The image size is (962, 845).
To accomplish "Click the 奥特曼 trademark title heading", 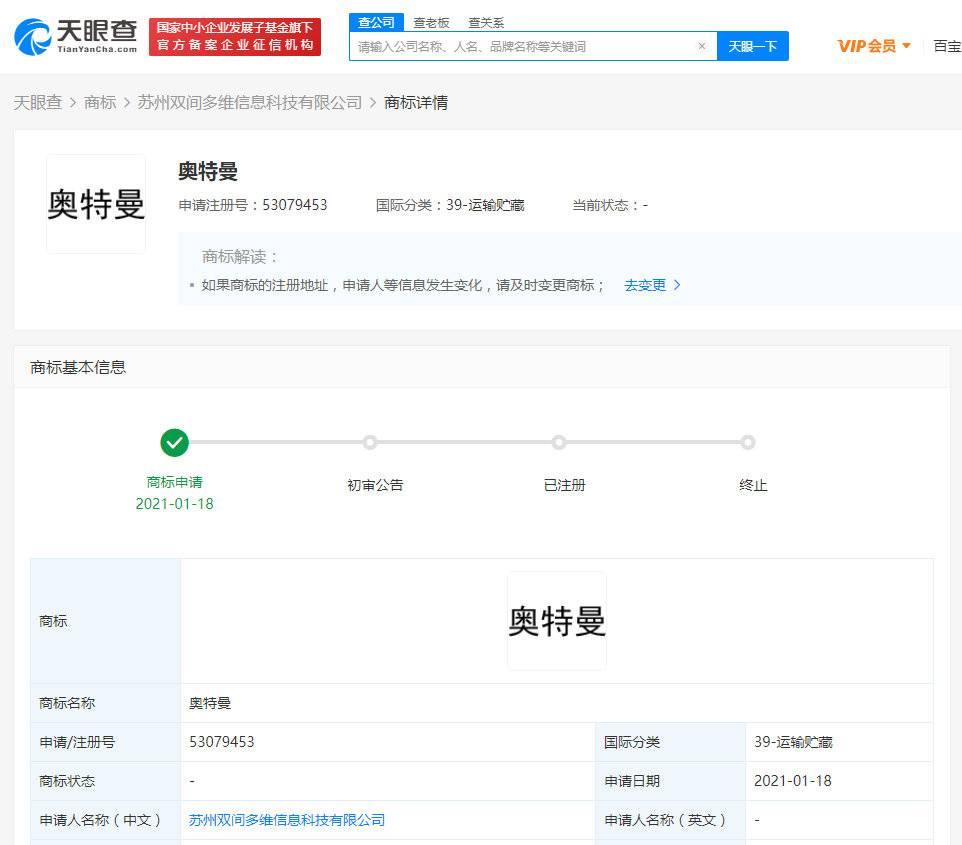I will point(208,171).
